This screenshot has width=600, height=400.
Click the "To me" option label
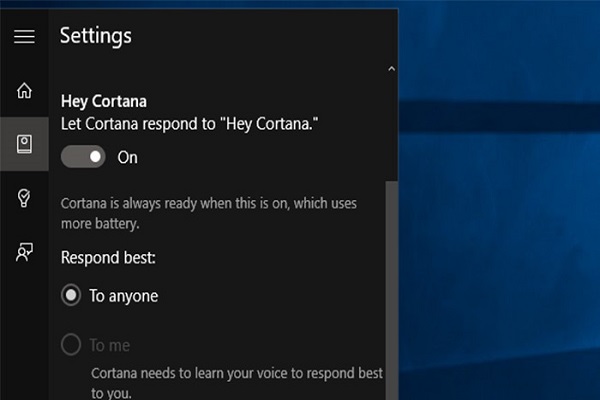pyautogui.click(x=110, y=345)
